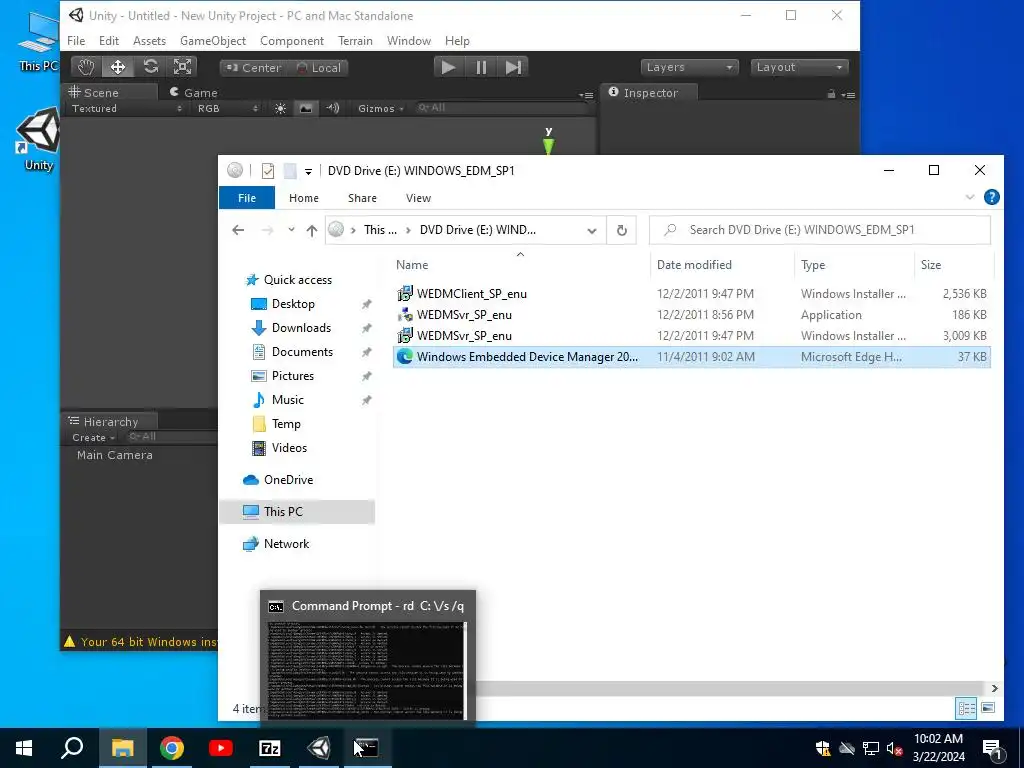Image resolution: width=1024 pixels, height=768 pixels.
Task: Click the Unity Pause button
Action: [481, 67]
